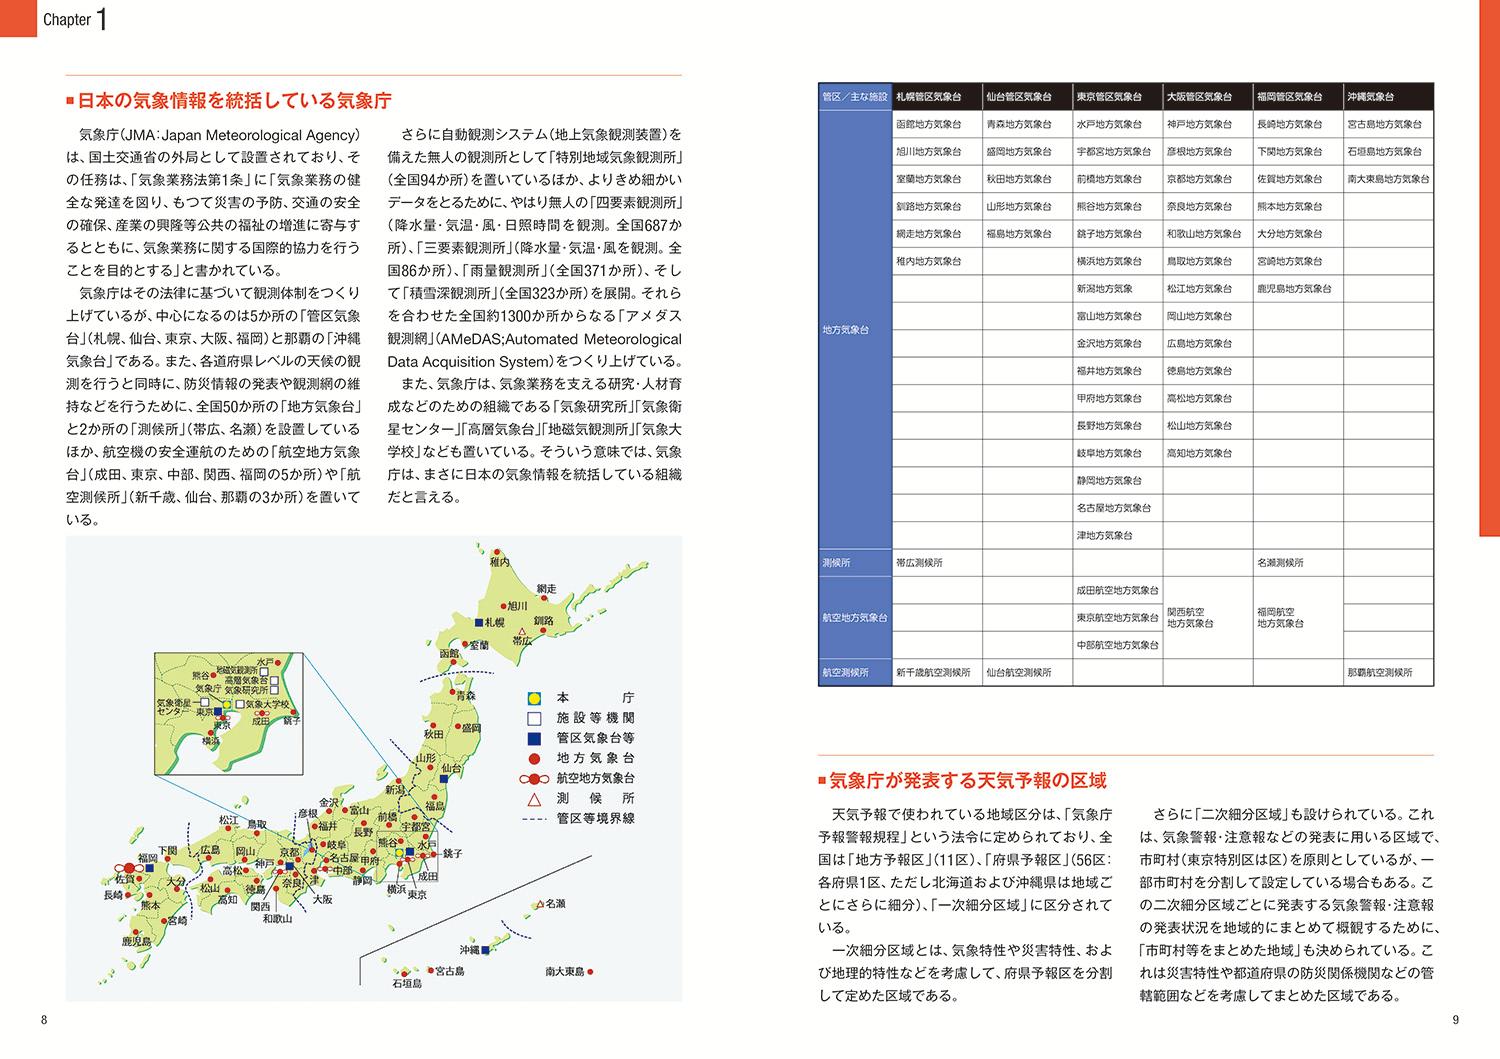1500x1059 pixels.
Task: Click the red 地方気象台 legend dot
Action: coord(534,758)
